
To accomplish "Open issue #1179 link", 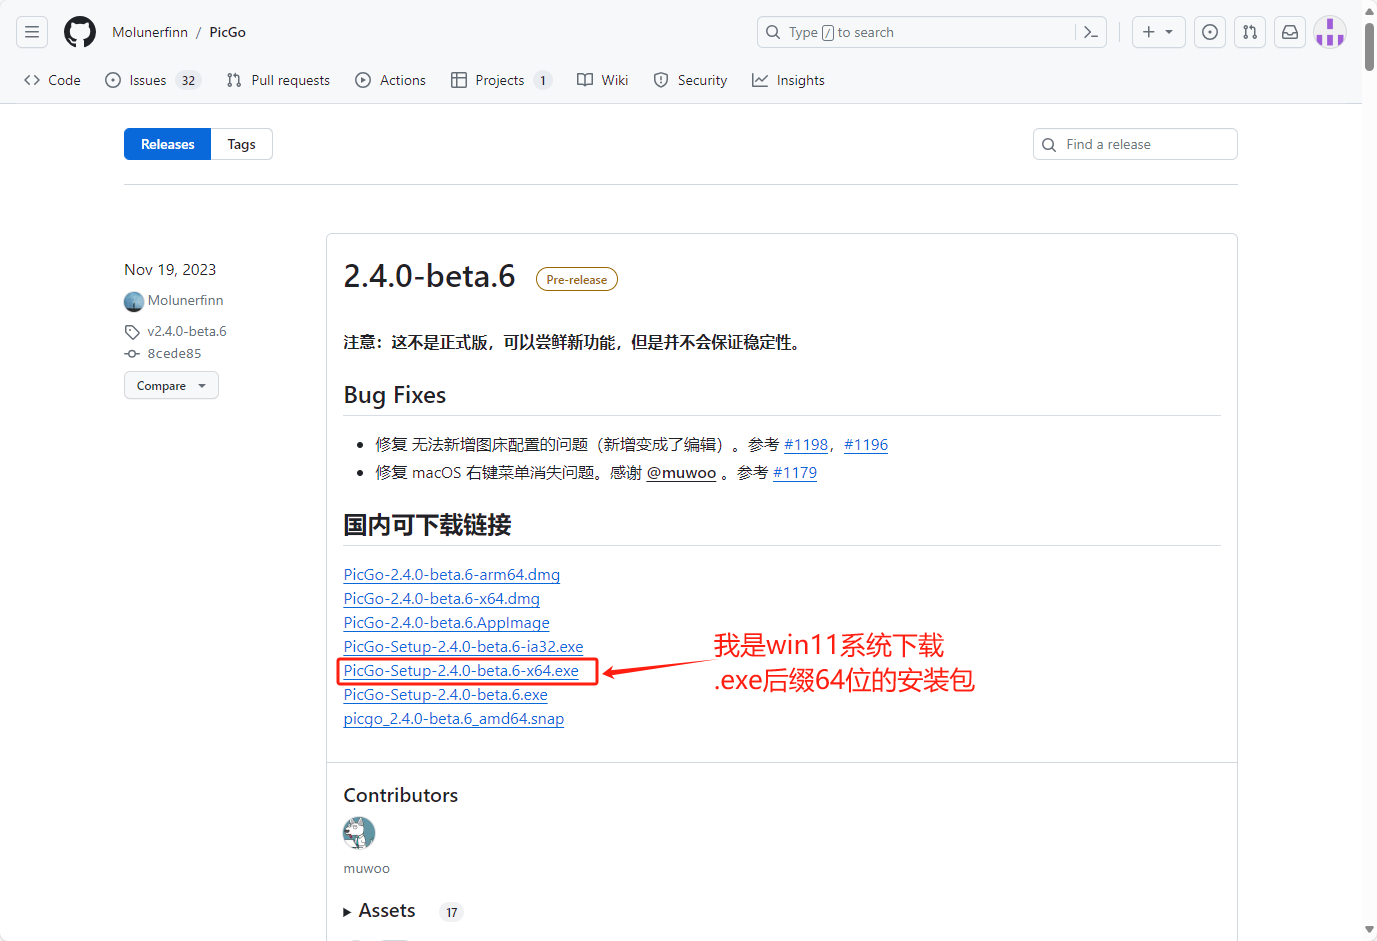I will coord(795,472).
